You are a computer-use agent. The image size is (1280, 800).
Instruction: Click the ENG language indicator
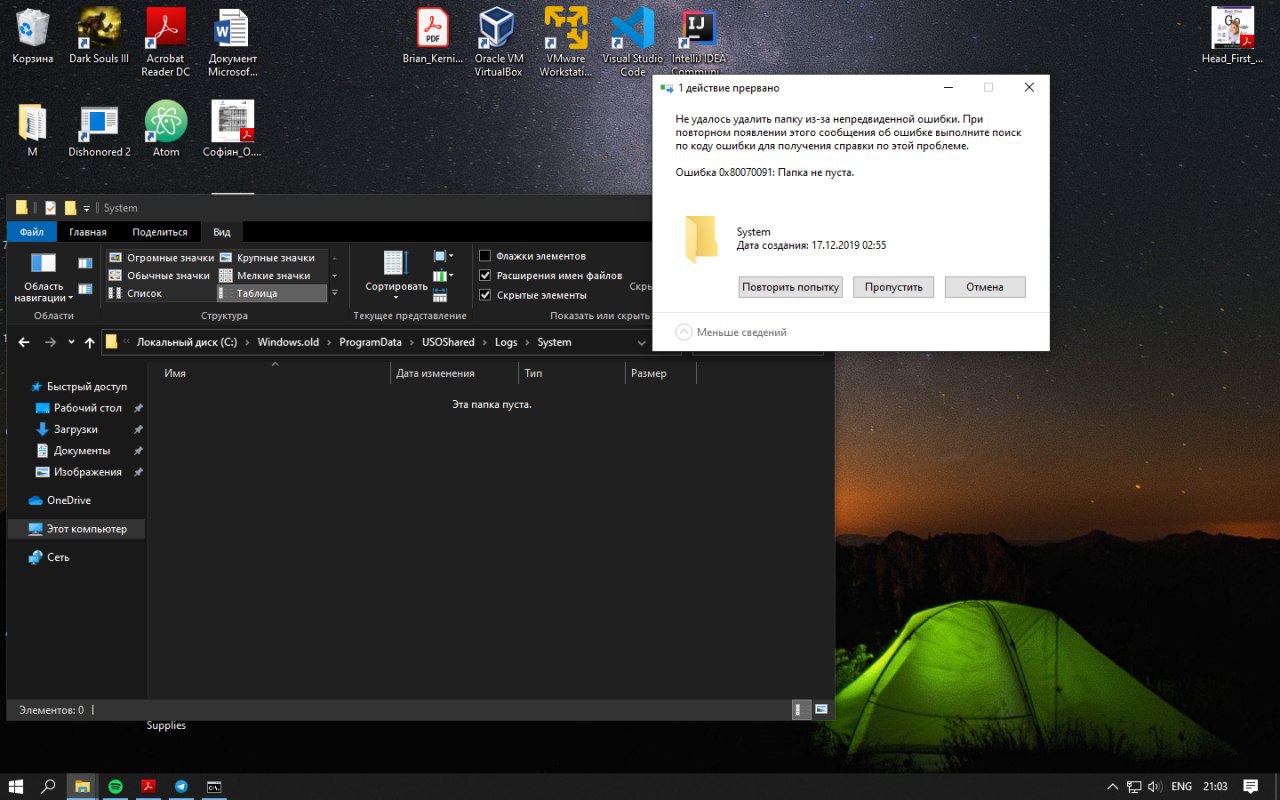[x=1182, y=787]
